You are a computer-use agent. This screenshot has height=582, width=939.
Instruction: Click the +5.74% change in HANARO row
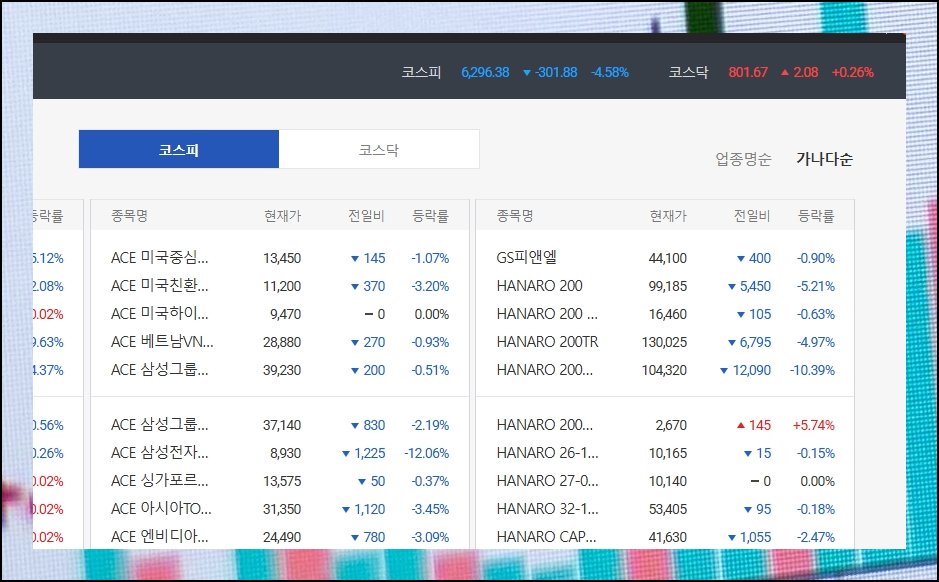click(813, 425)
